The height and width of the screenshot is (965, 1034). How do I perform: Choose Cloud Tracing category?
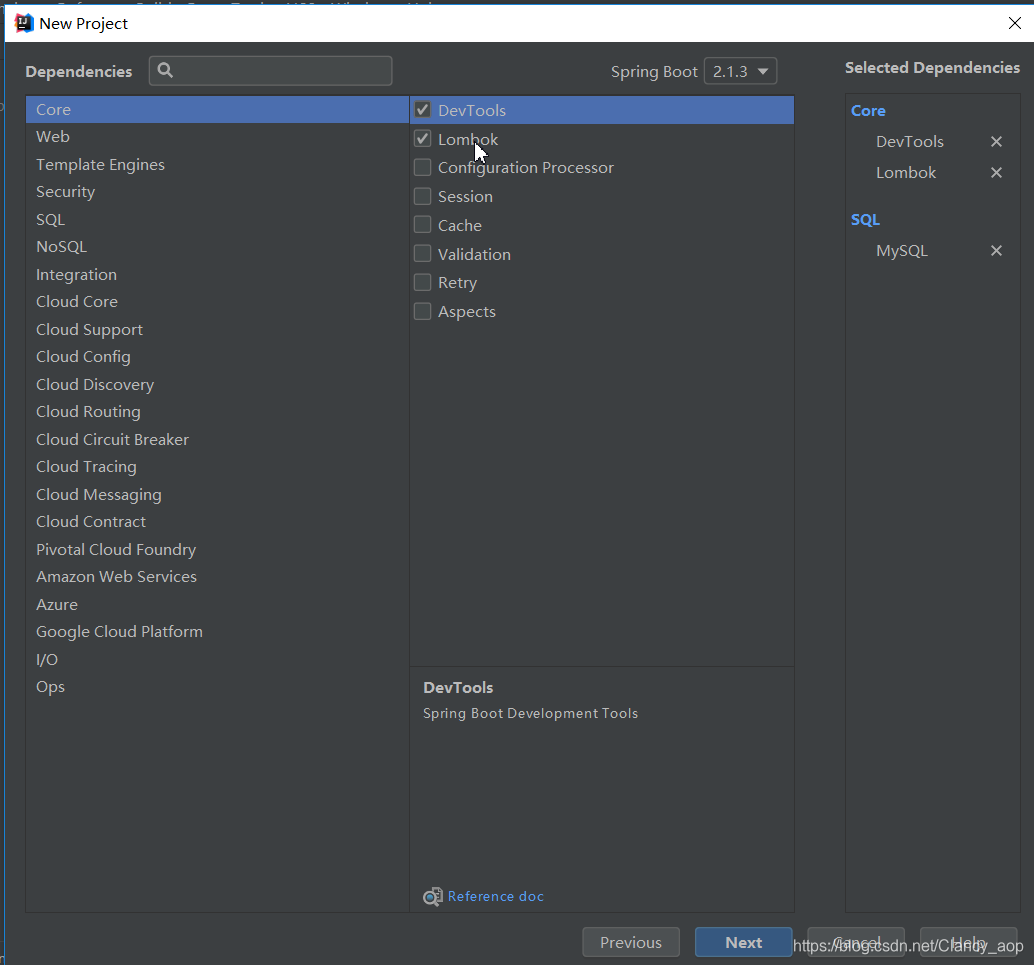pos(218,467)
